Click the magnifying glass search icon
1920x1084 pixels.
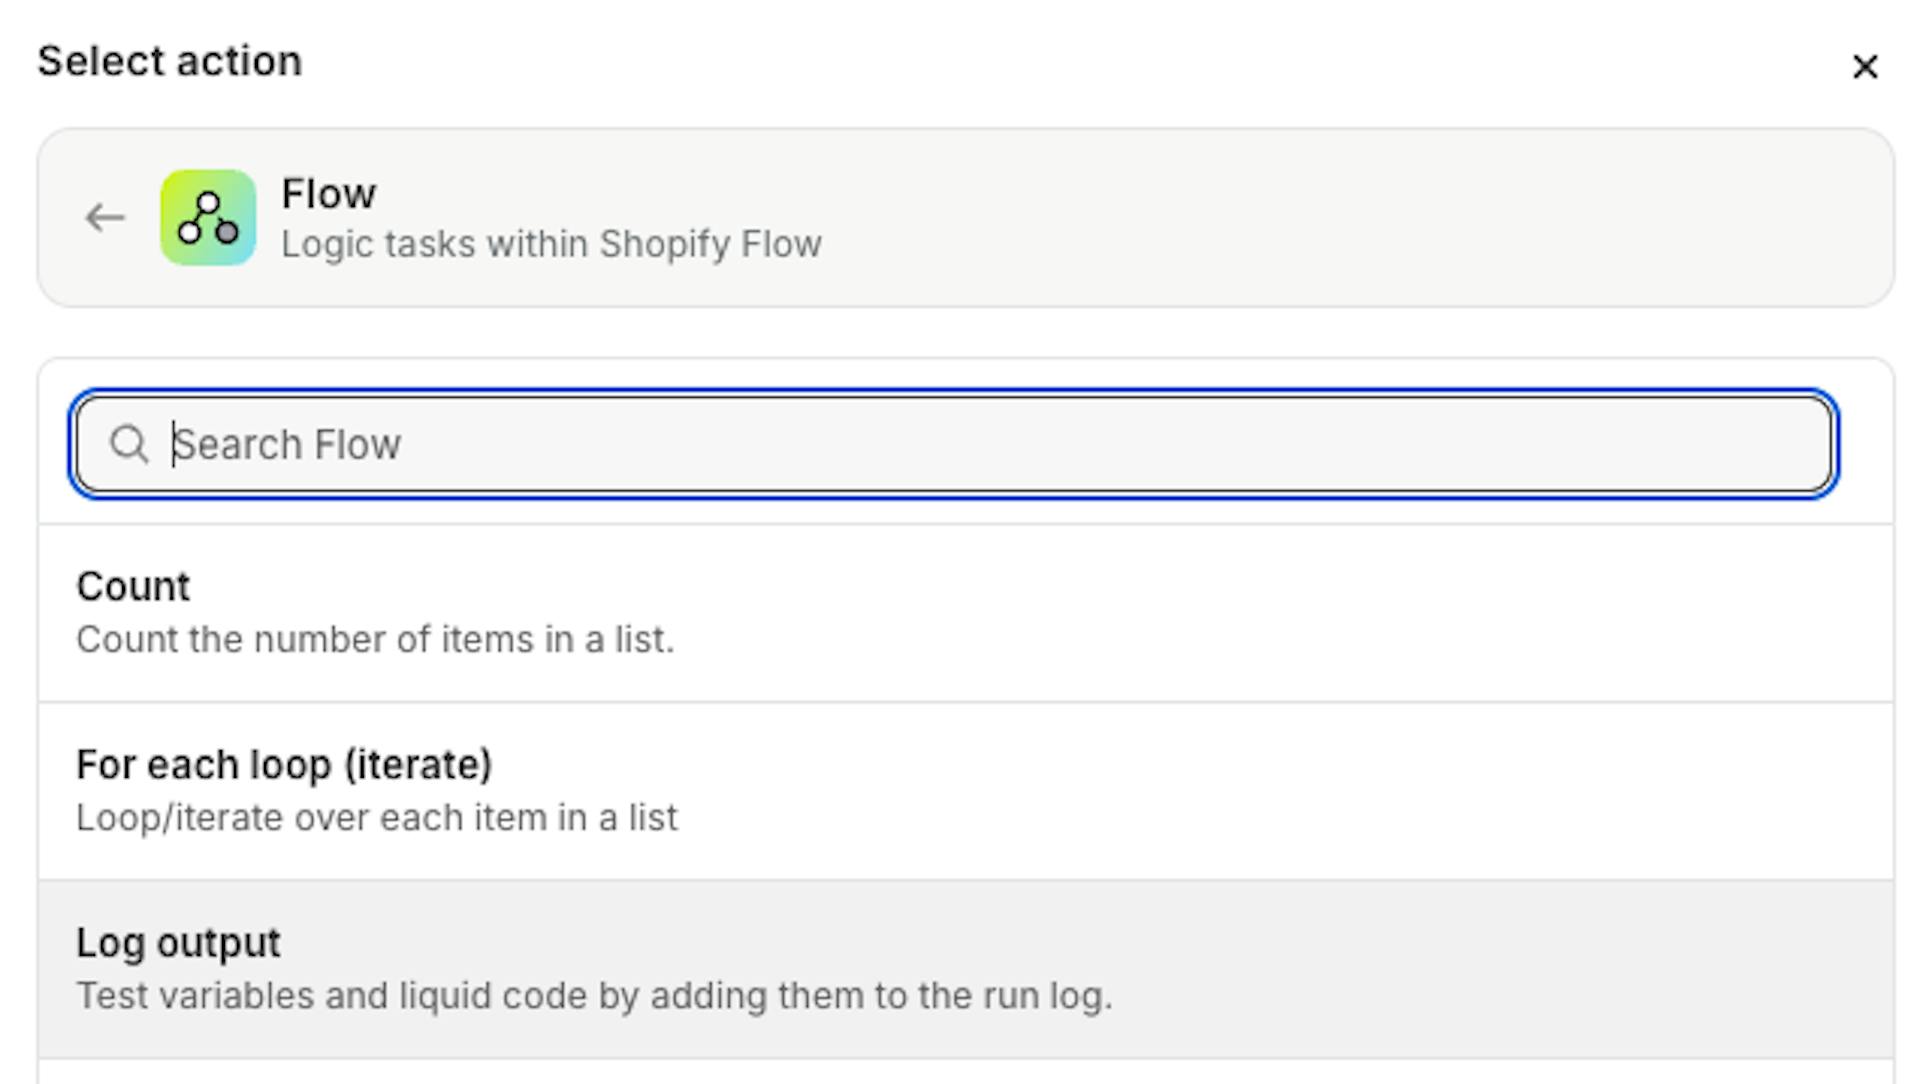pyautogui.click(x=129, y=444)
